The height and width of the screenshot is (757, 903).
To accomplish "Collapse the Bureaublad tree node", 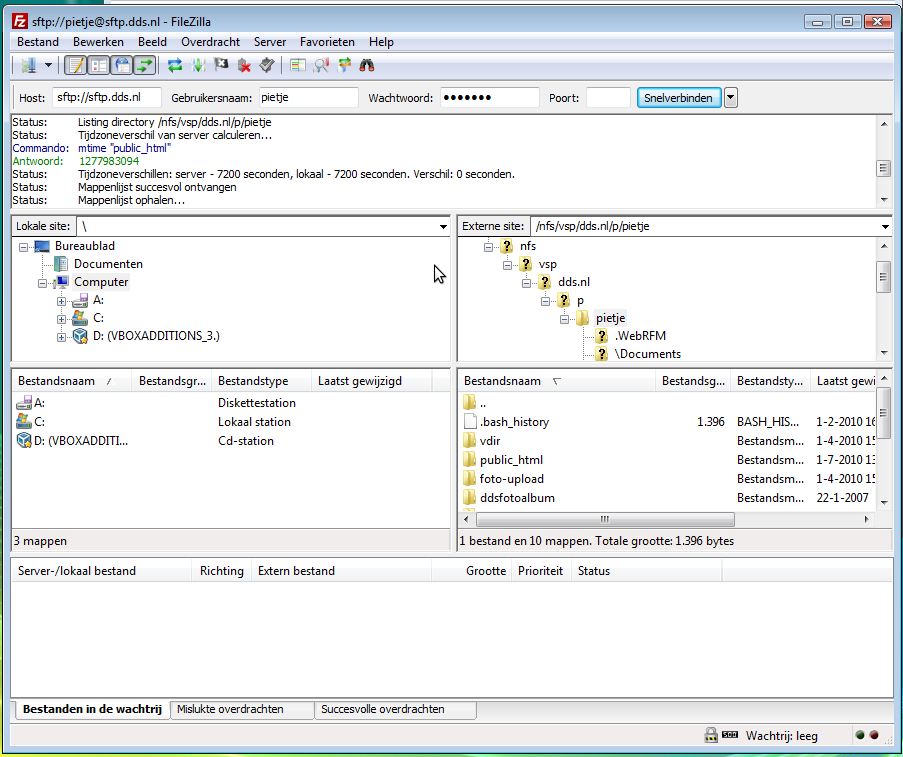I will pos(24,247).
